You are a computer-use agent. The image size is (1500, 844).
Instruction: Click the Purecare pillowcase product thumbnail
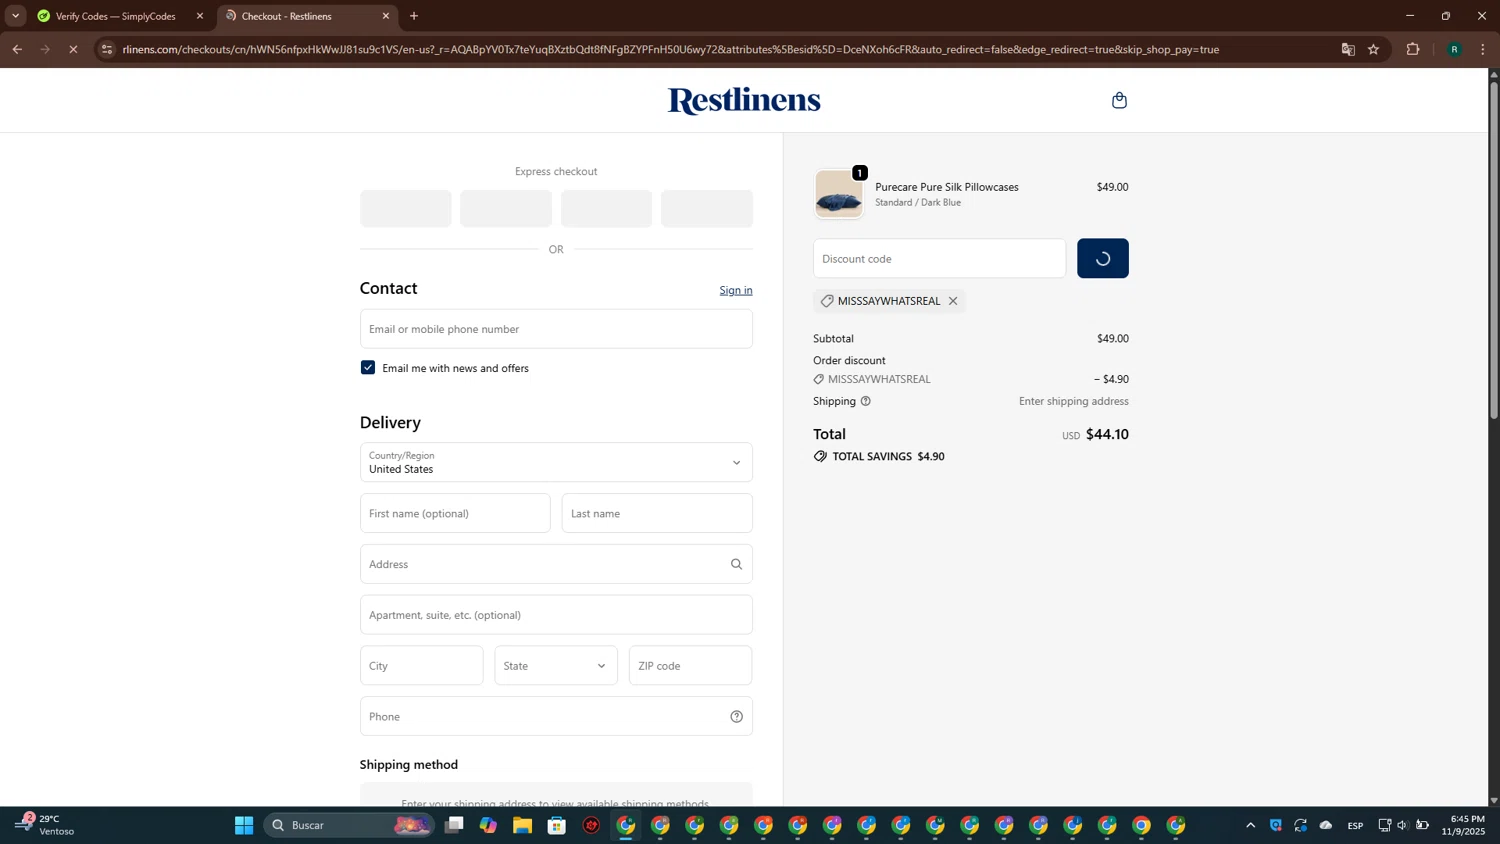click(x=838, y=194)
